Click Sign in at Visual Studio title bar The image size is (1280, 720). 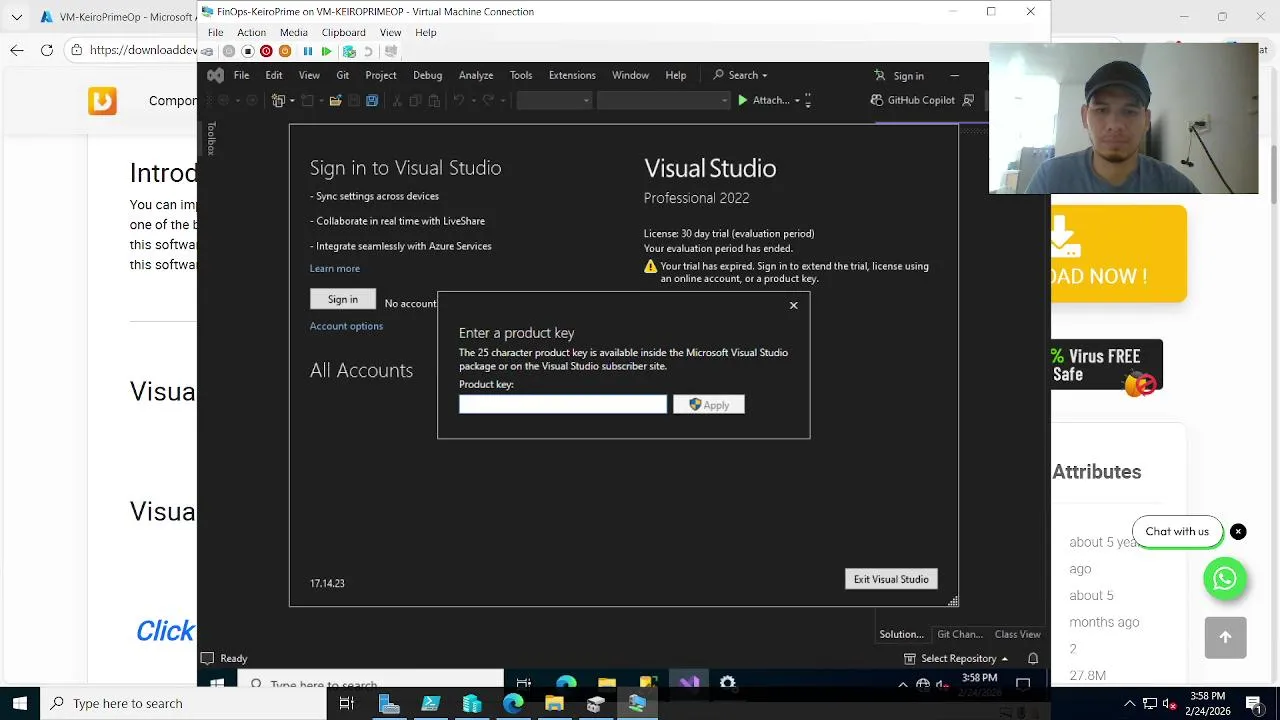coord(898,76)
